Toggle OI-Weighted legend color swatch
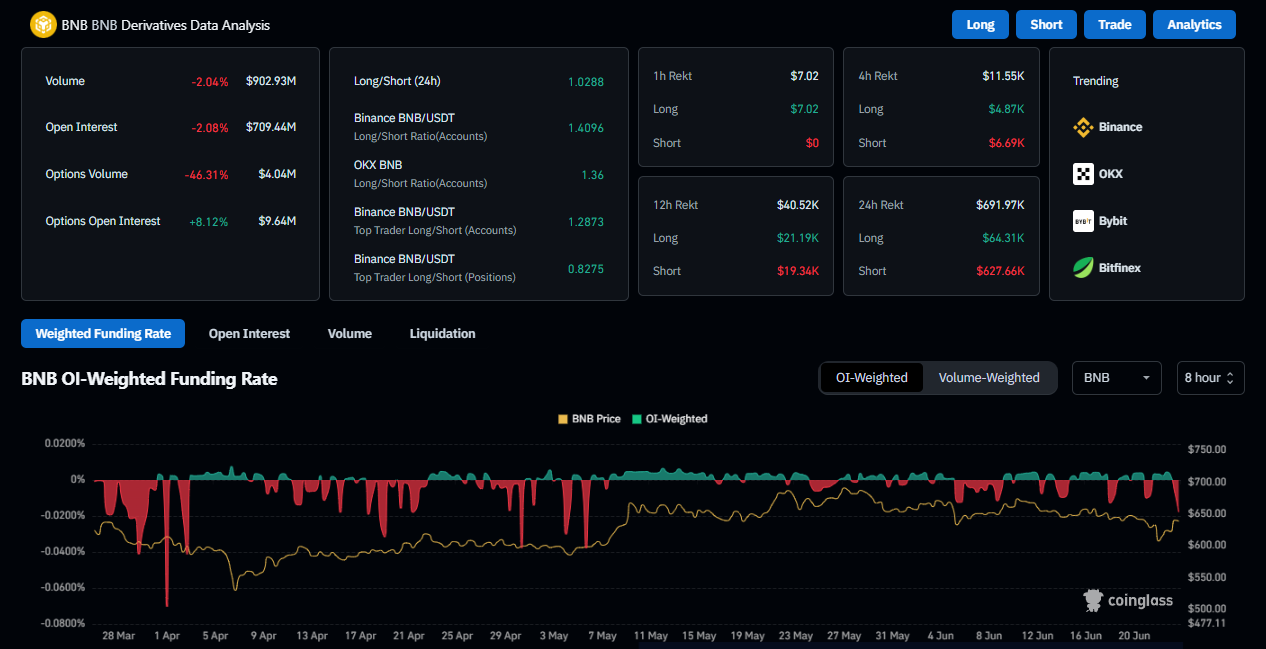The width and height of the screenshot is (1266, 649). coord(637,419)
